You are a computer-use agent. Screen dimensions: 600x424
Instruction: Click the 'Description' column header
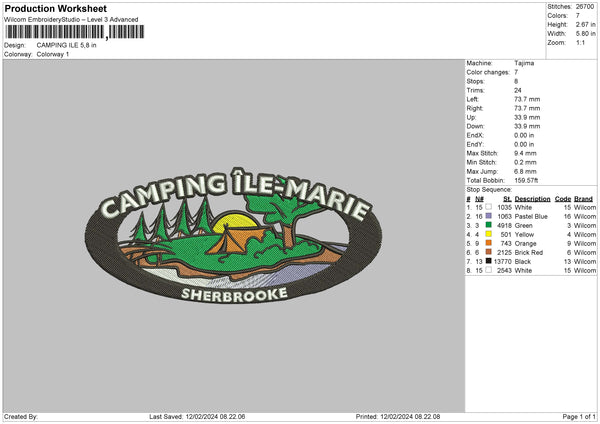[532, 199]
